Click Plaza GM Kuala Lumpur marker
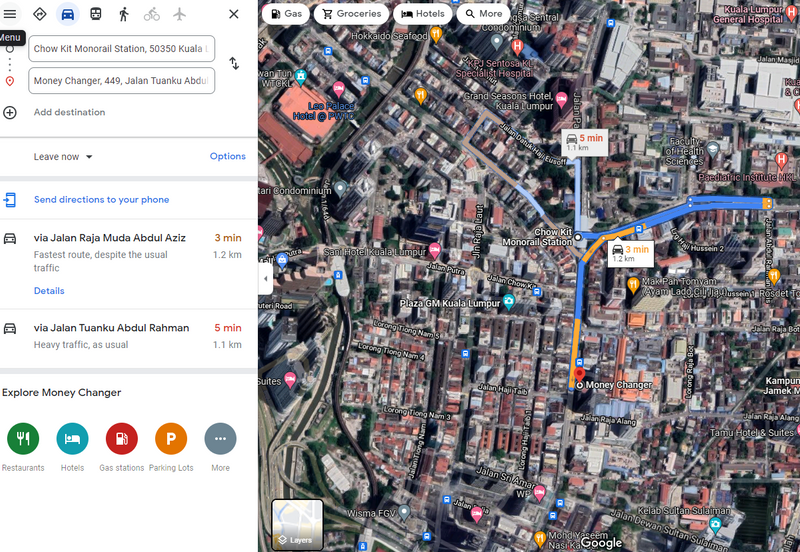Image resolution: width=800 pixels, height=552 pixels. [x=509, y=302]
